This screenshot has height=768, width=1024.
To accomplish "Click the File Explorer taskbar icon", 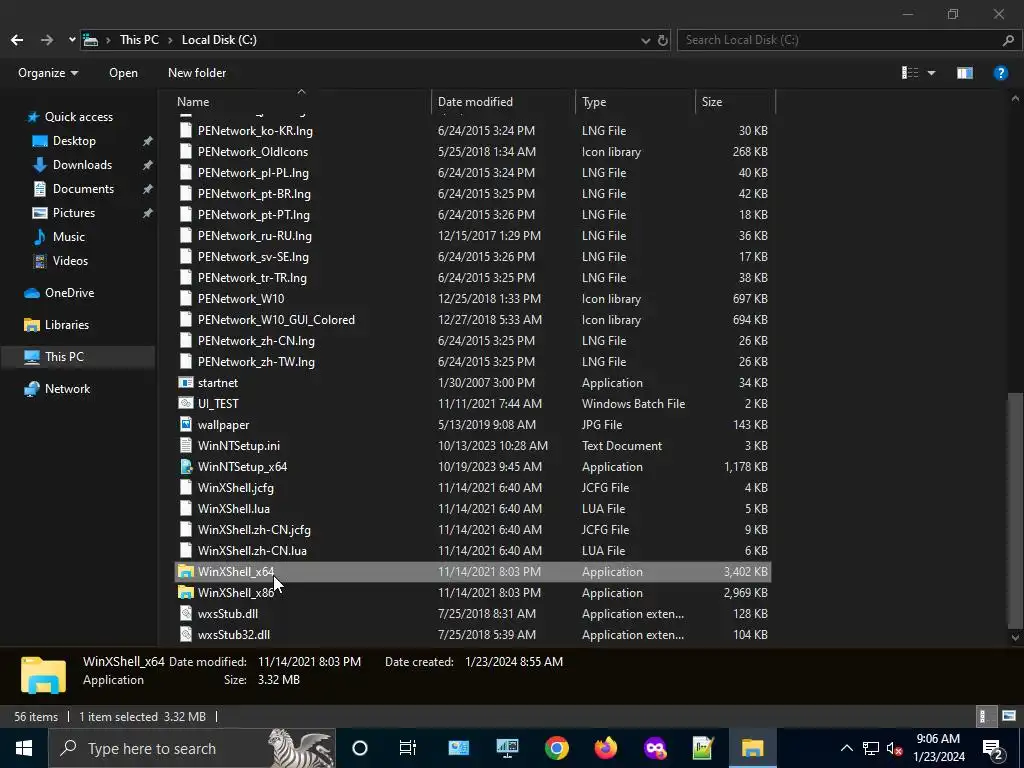I will pyautogui.click(x=752, y=748).
